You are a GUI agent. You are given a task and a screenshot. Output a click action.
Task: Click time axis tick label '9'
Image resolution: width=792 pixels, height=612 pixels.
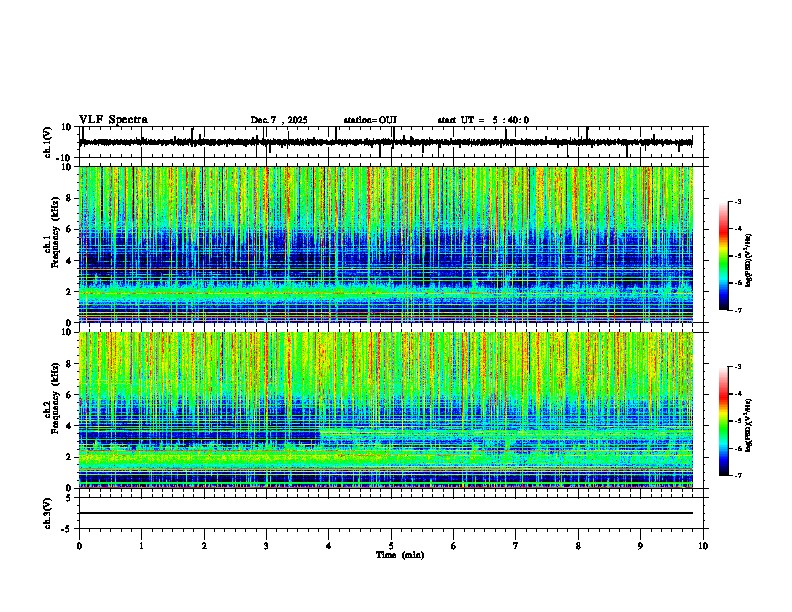[x=640, y=546]
